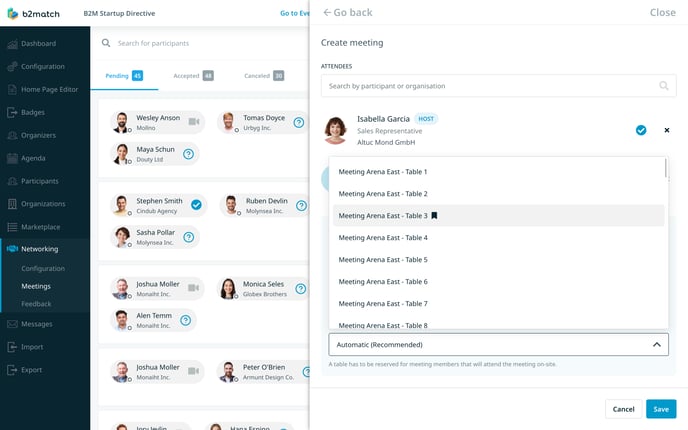Switch to the Canceled tab
688x430 pixels.
(264, 75)
